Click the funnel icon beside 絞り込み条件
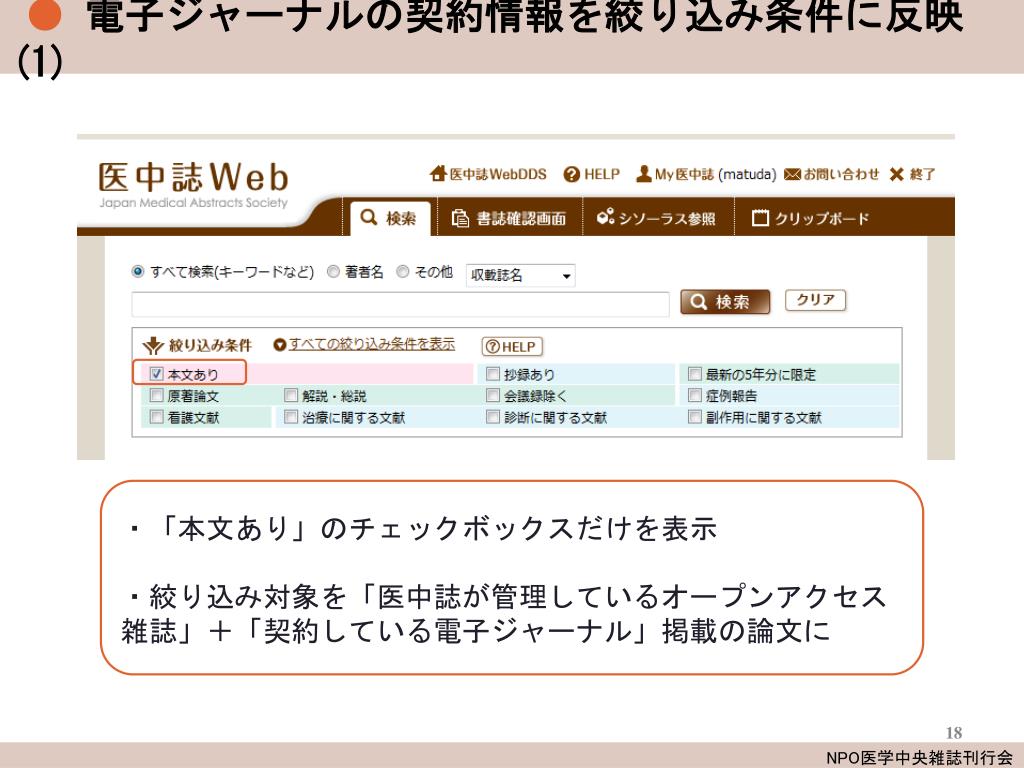1024x768 pixels. click(153, 345)
